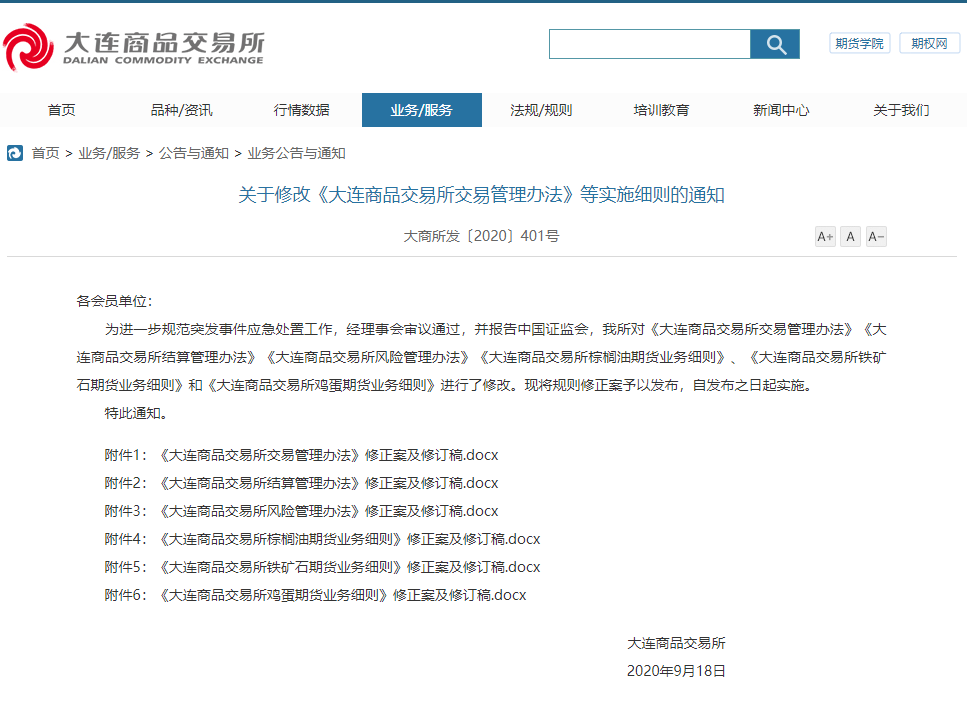Viewport: 967px width, 704px height.
Task: Download 附件2 结算管理办法 docx
Action: (301, 483)
